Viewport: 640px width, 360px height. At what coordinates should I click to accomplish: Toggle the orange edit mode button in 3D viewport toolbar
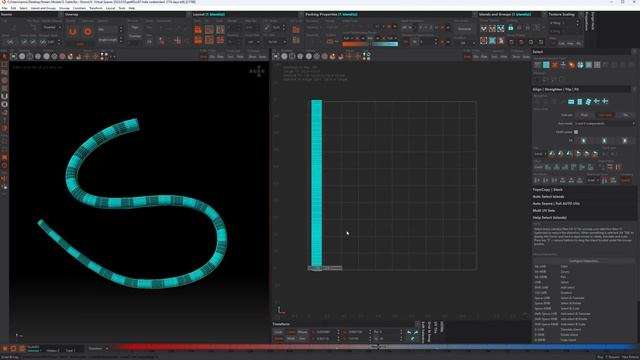click(204, 57)
